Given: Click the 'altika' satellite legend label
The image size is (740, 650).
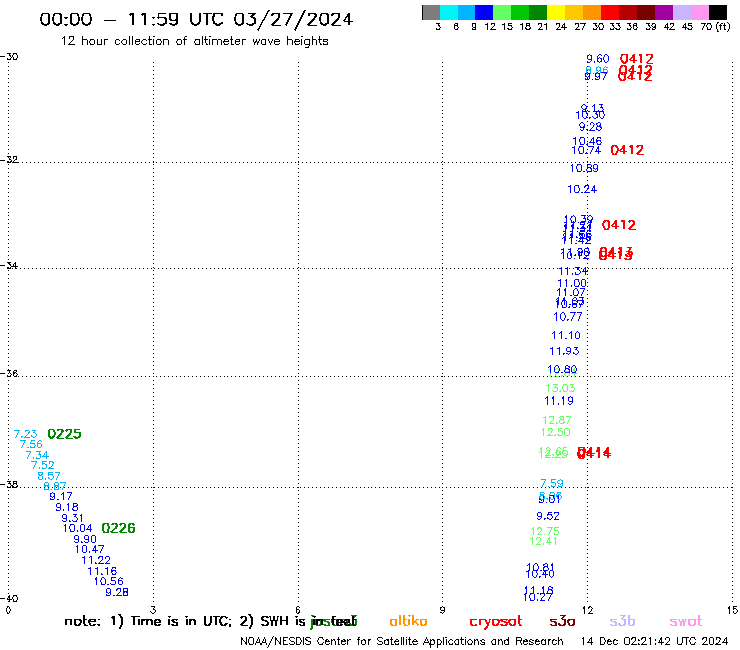Looking at the screenshot, I should (x=408, y=621).
